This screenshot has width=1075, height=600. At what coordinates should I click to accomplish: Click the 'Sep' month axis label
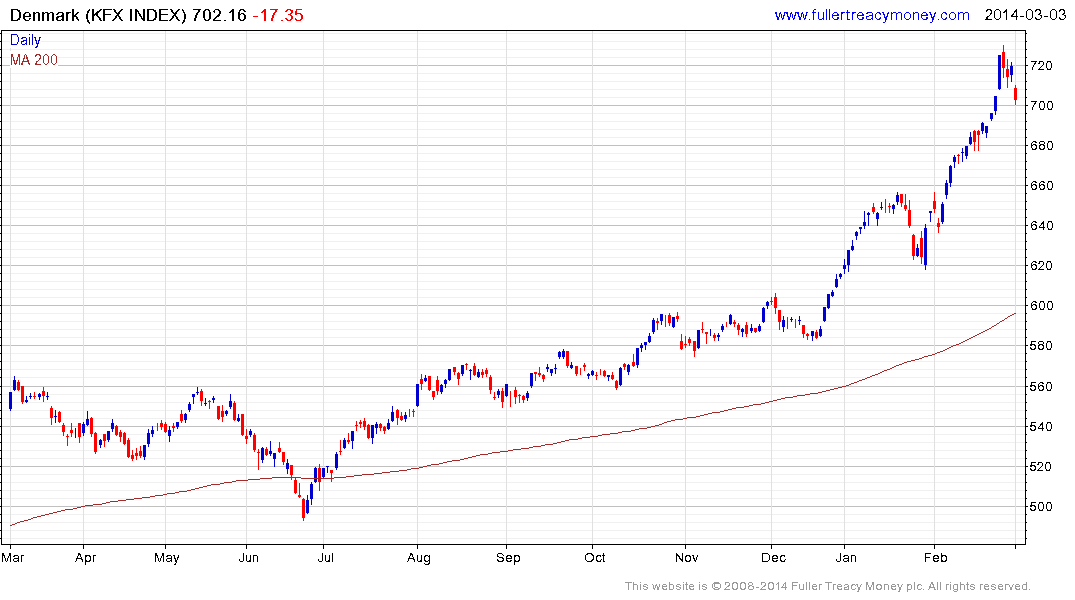pyautogui.click(x=508, y=557)
